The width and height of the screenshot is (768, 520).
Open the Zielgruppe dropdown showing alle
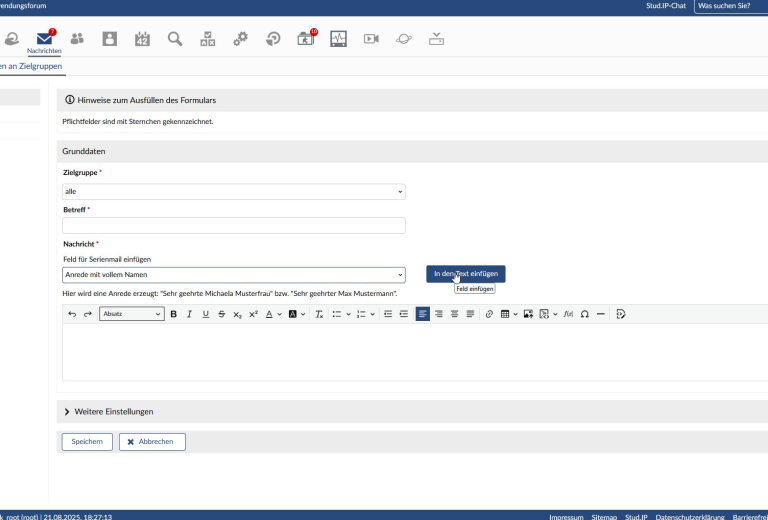click(234, 191)
